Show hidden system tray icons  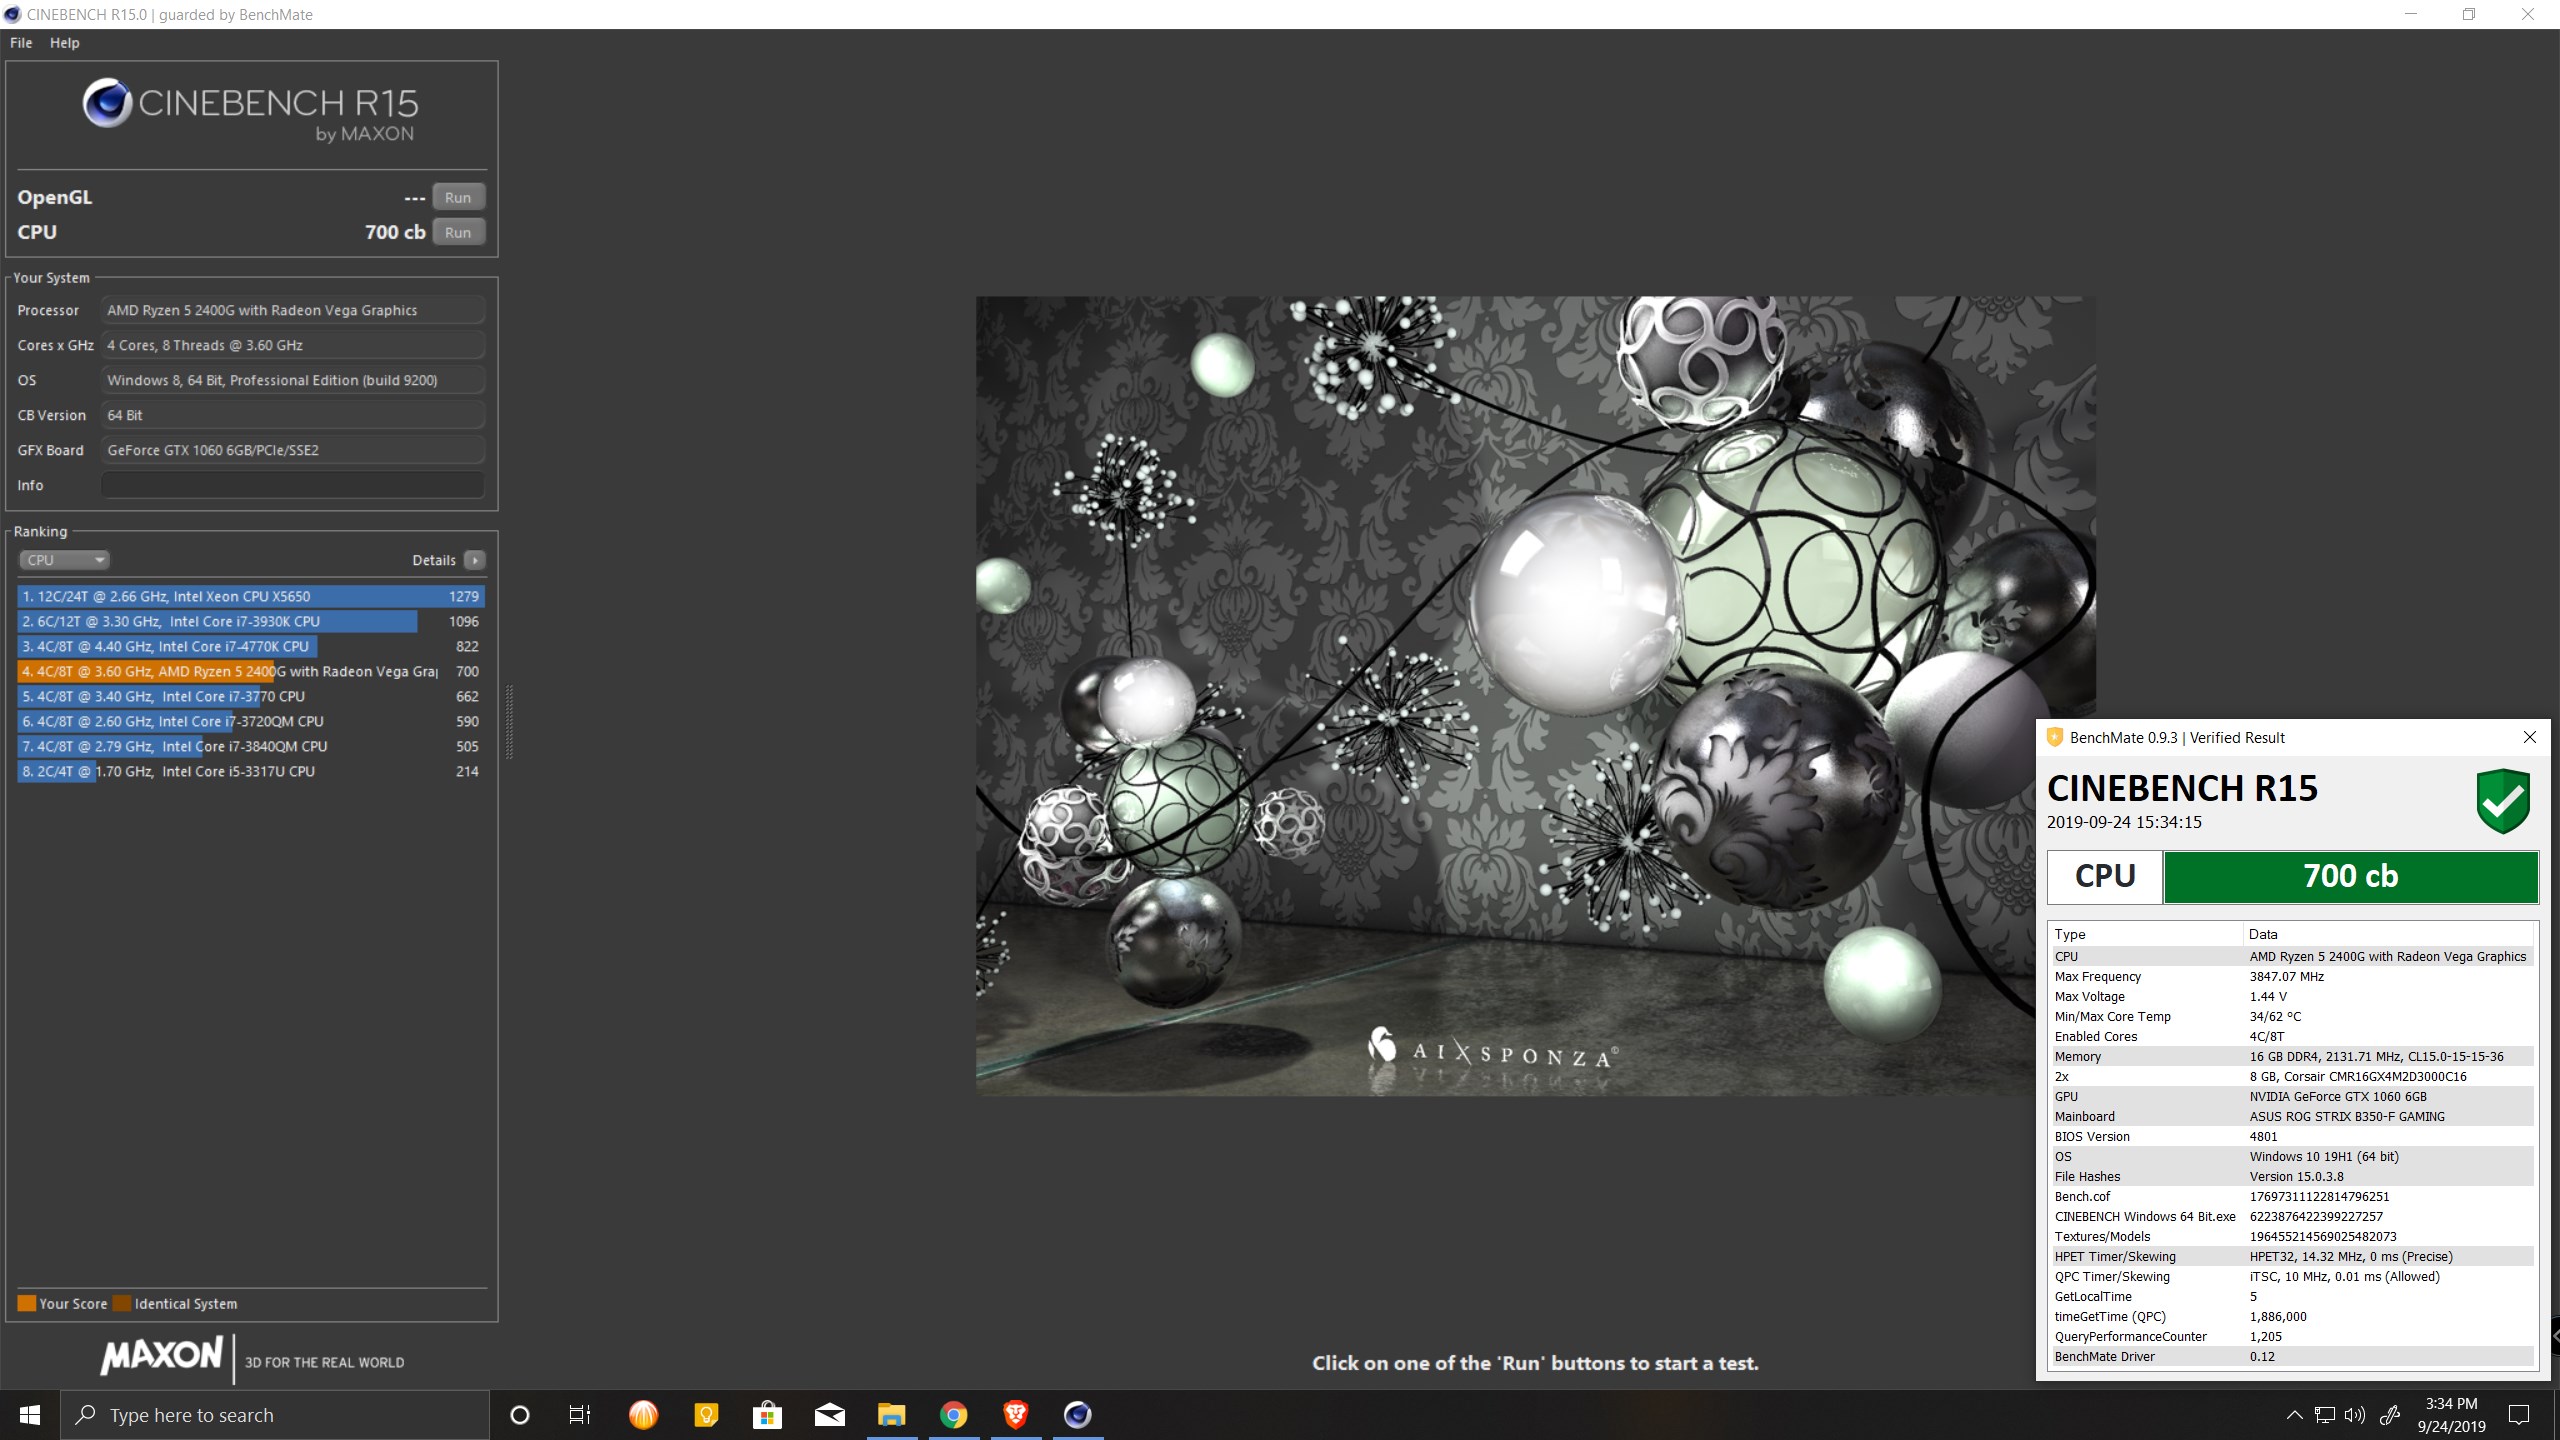2294,1415
